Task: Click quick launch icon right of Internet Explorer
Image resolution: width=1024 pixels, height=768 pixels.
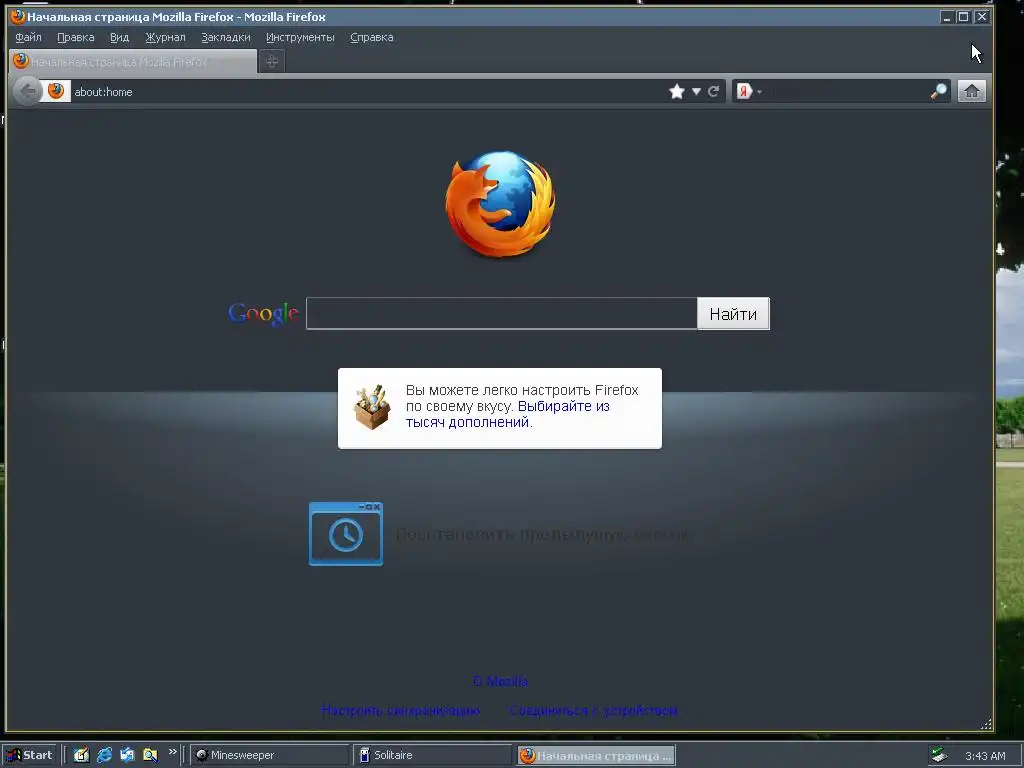Action: tap(127, 755)
